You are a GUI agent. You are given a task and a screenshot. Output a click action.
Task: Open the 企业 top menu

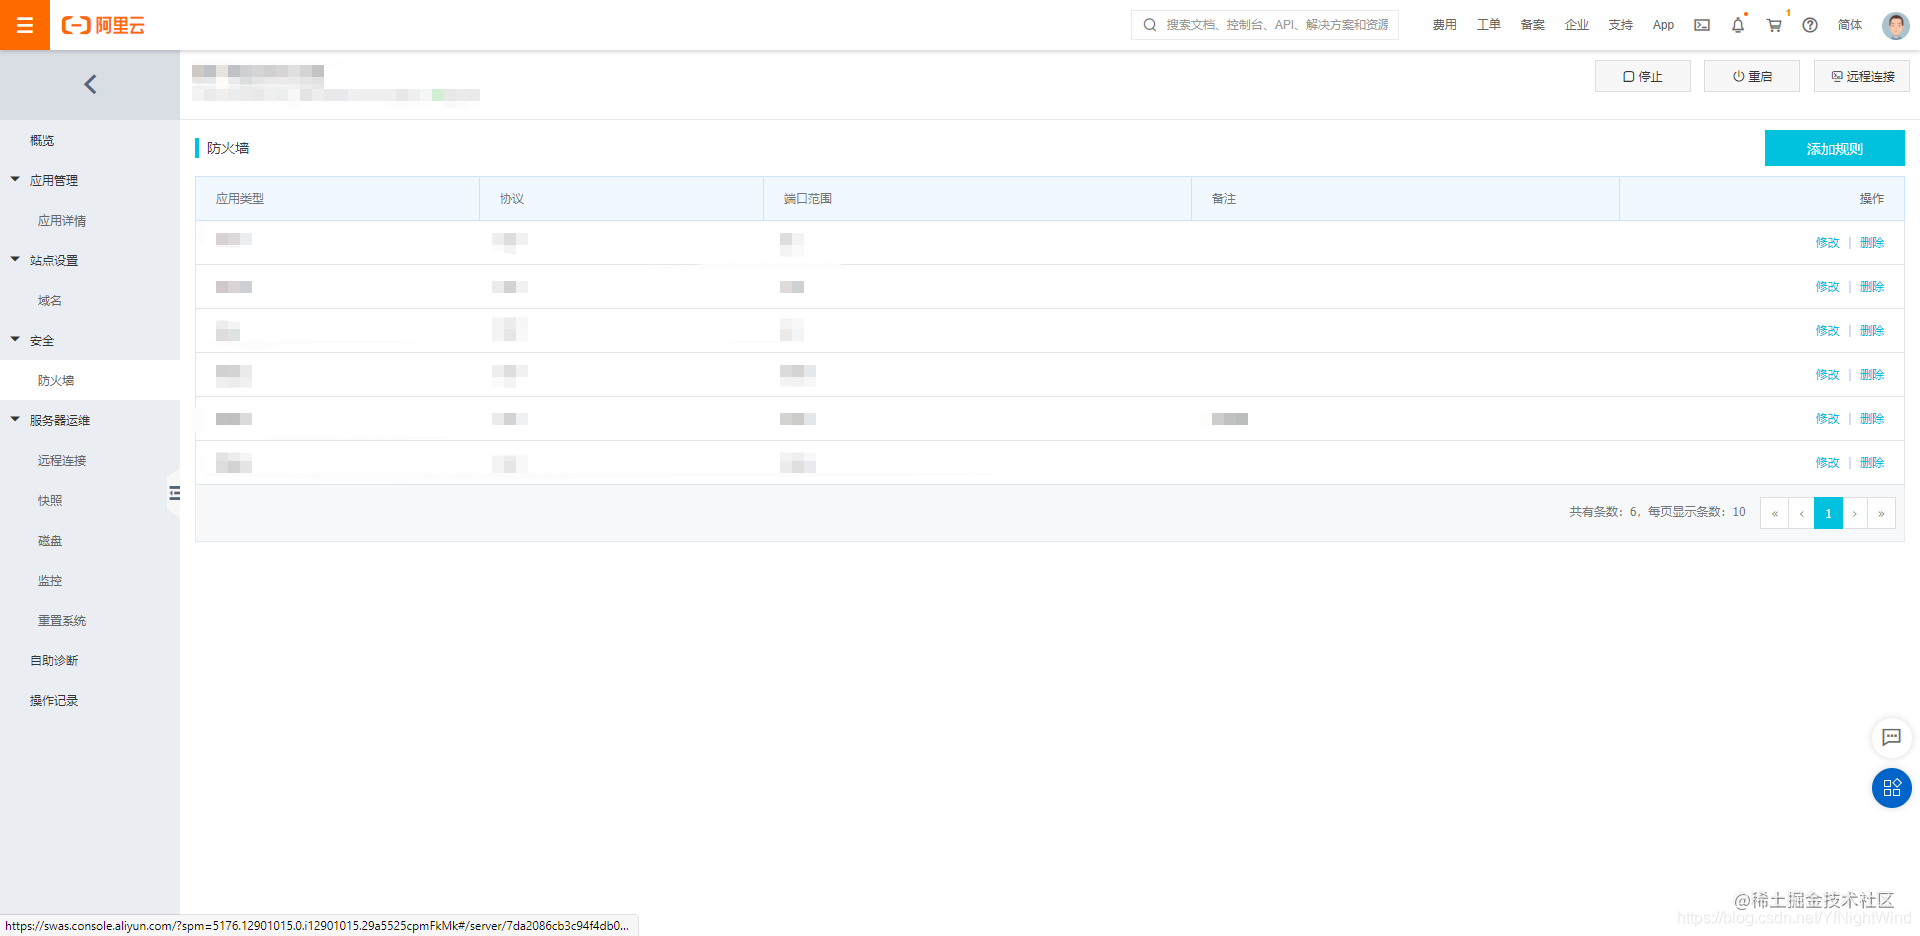1576,25
